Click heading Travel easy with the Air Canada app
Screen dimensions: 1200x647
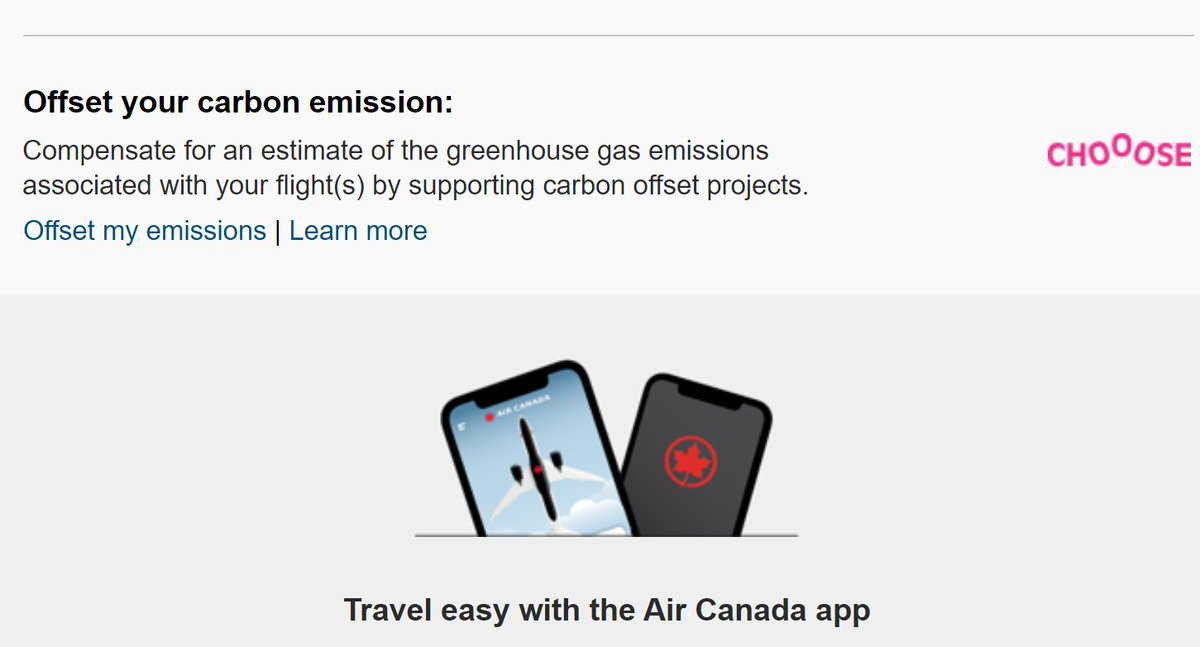point(607,610)
